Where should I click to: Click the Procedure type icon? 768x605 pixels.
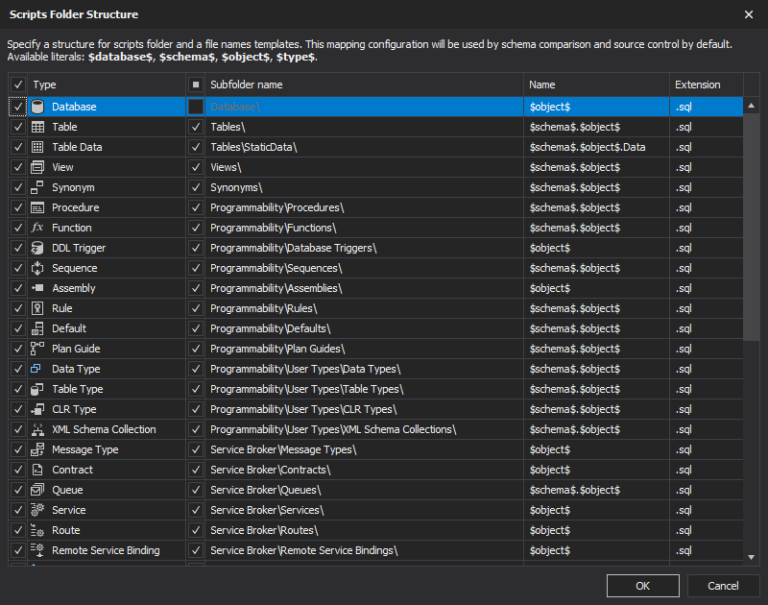38,207
